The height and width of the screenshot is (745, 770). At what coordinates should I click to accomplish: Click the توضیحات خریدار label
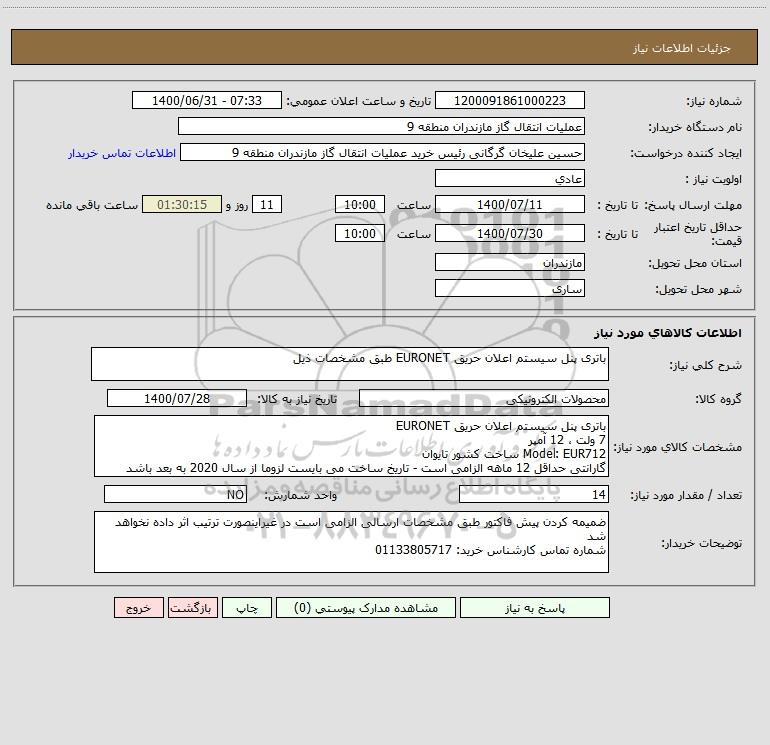point(702,543)
